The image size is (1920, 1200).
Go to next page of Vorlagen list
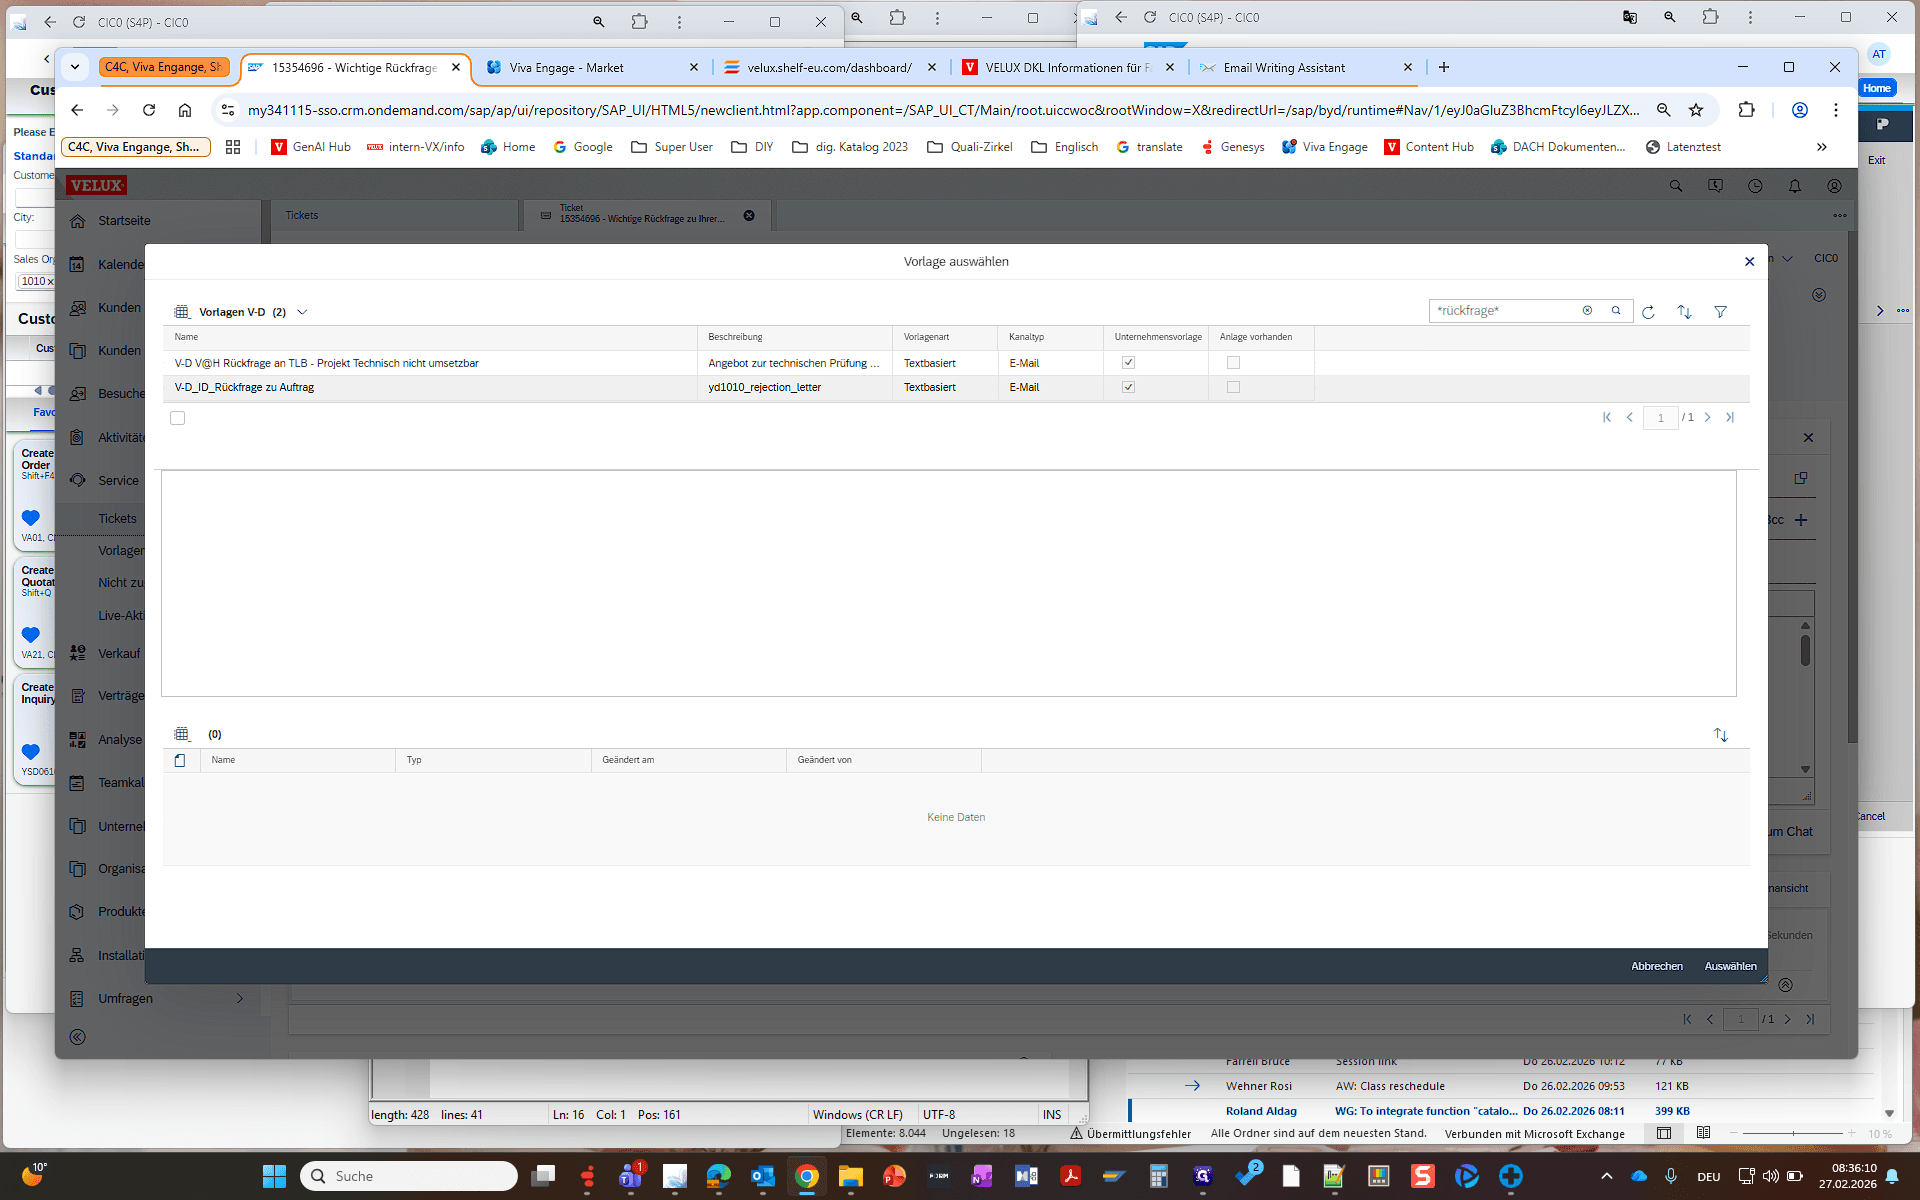click(1707, 418)
